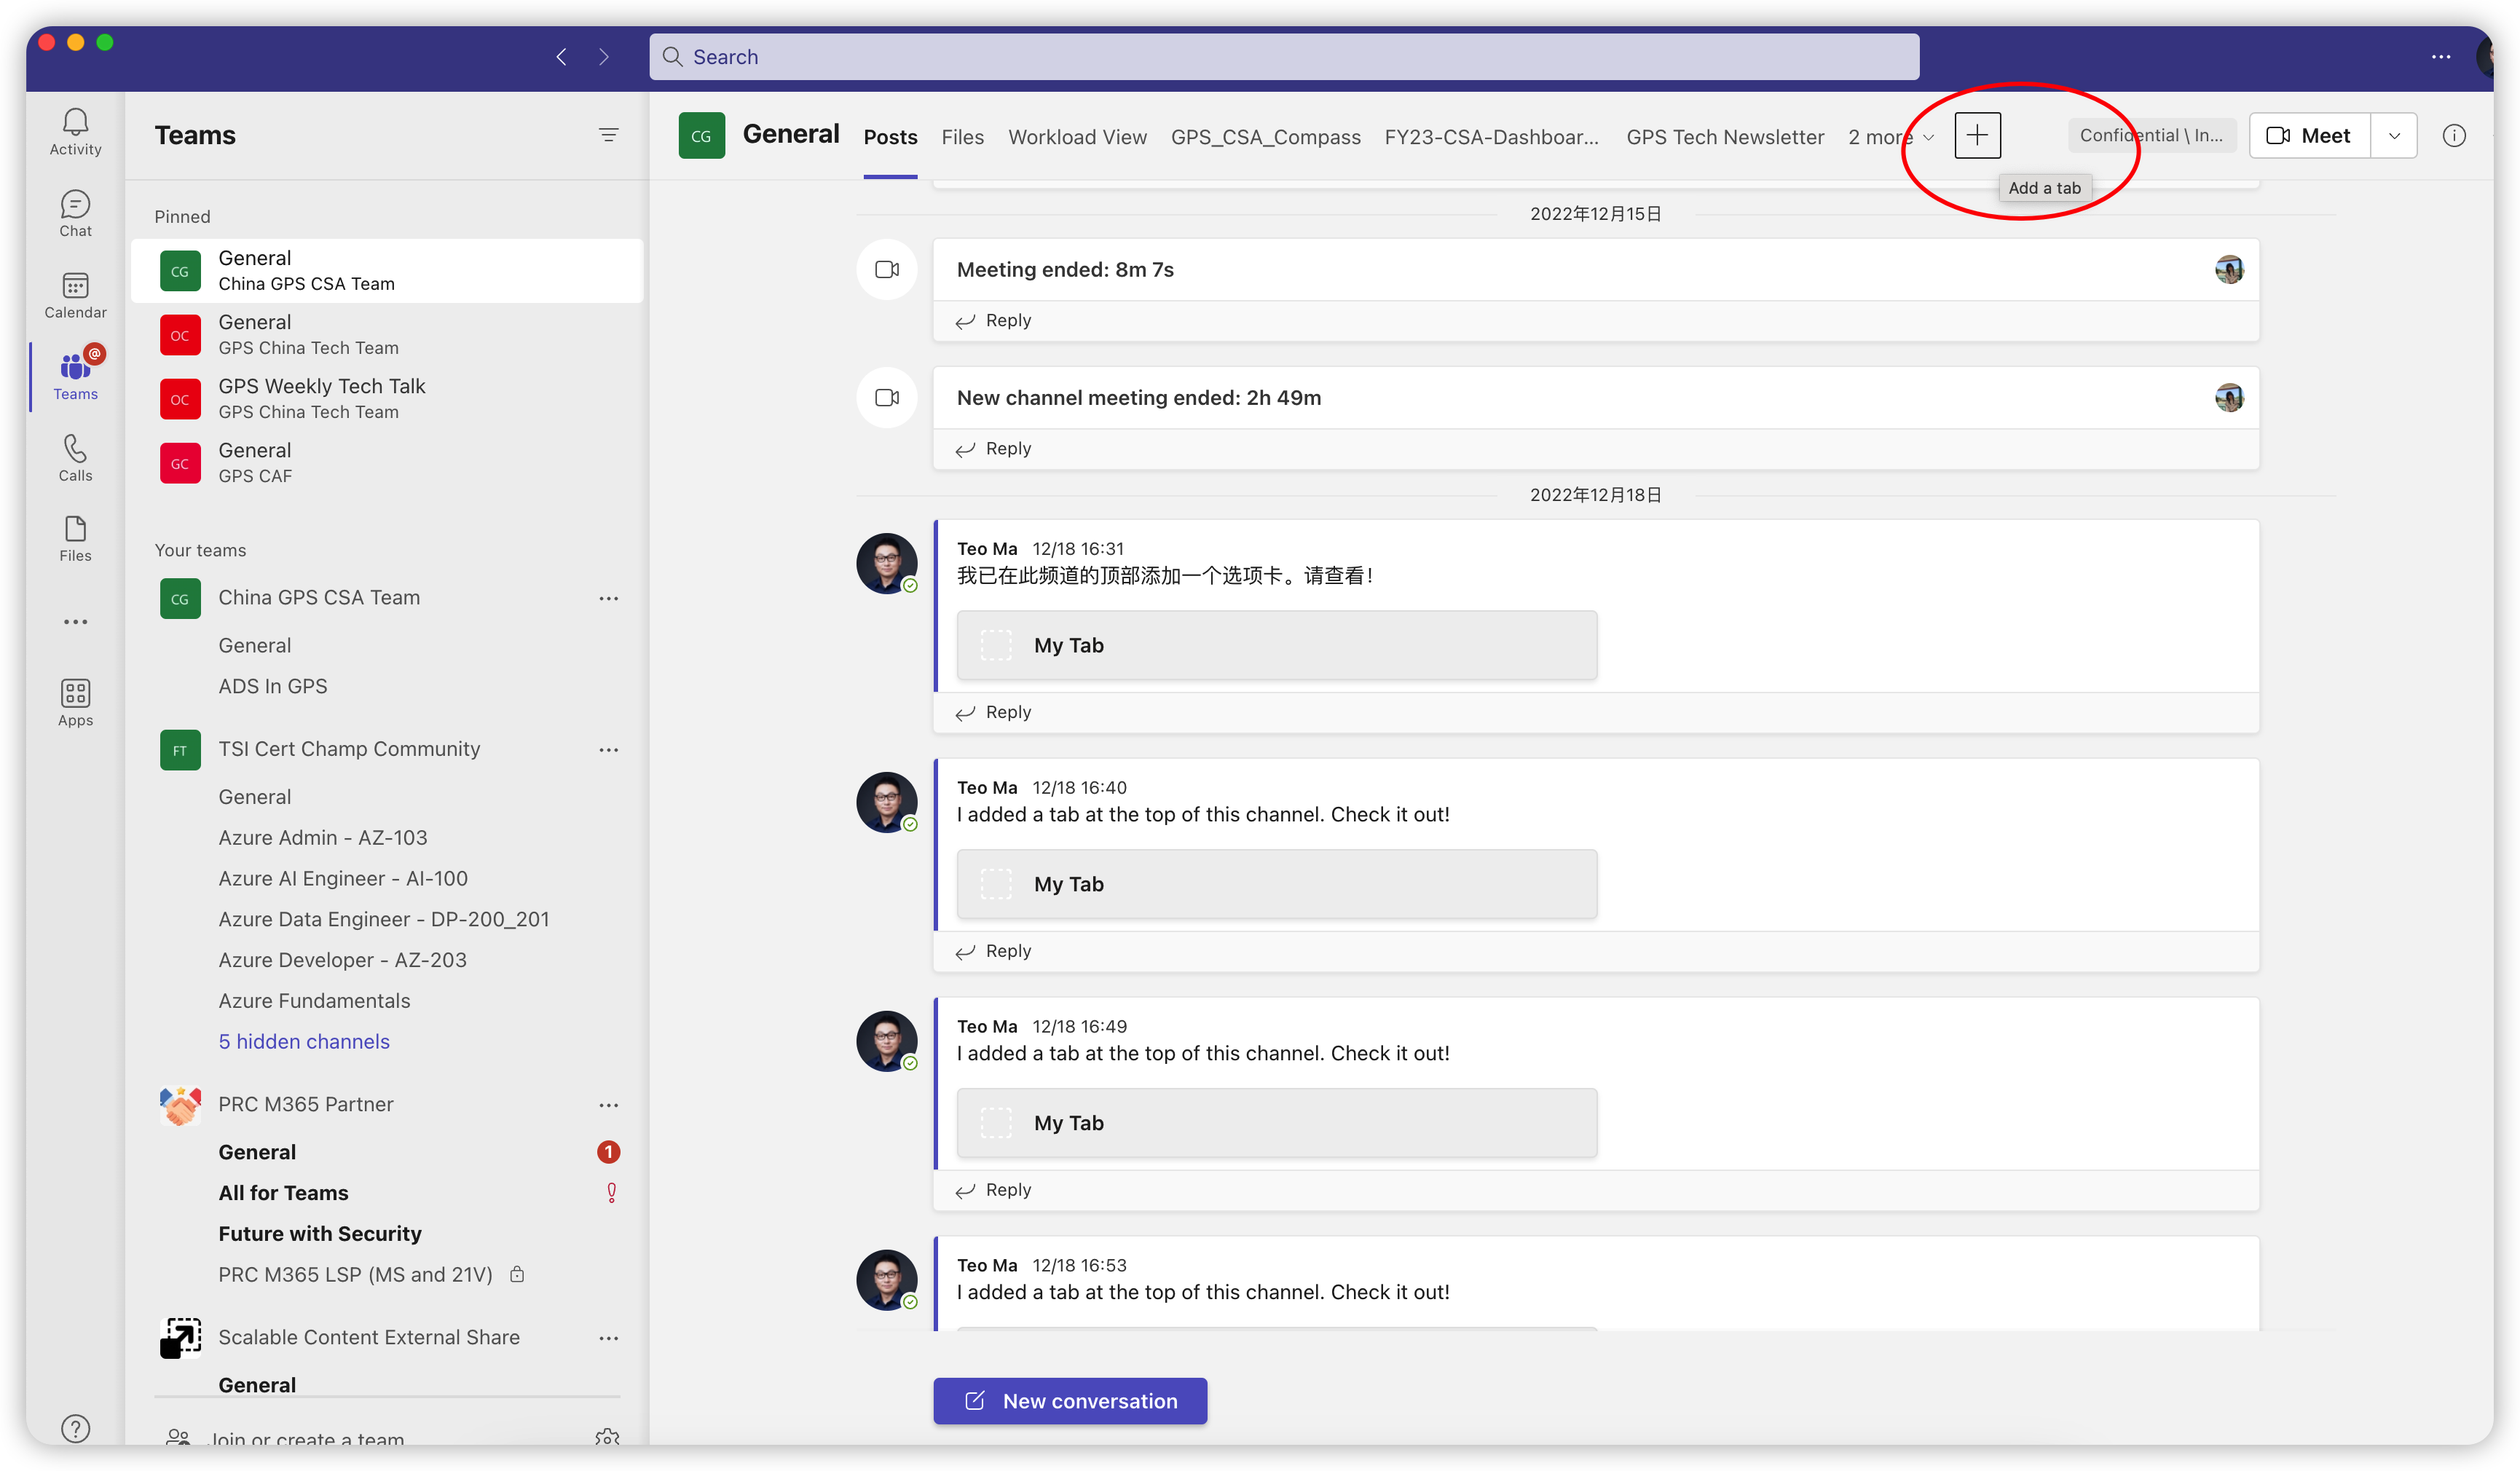Open the Calendar sidebar icon

[x=75, y=295]
